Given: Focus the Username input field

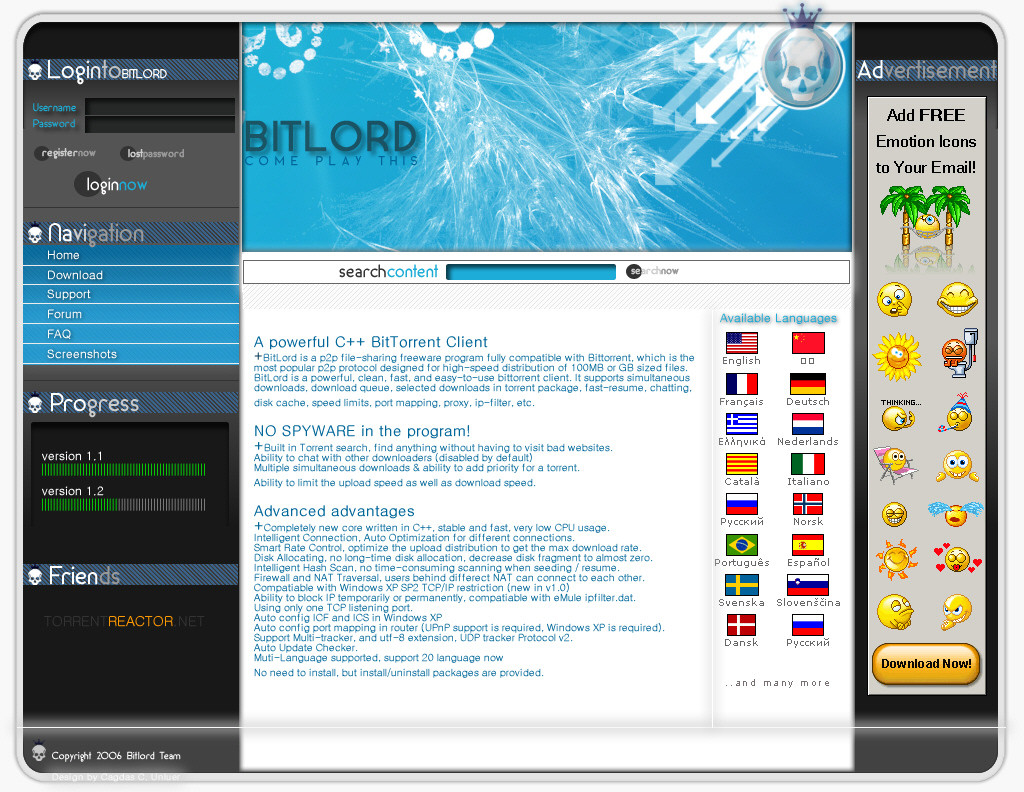Looking at the screenshot, I should coord(160,107).
